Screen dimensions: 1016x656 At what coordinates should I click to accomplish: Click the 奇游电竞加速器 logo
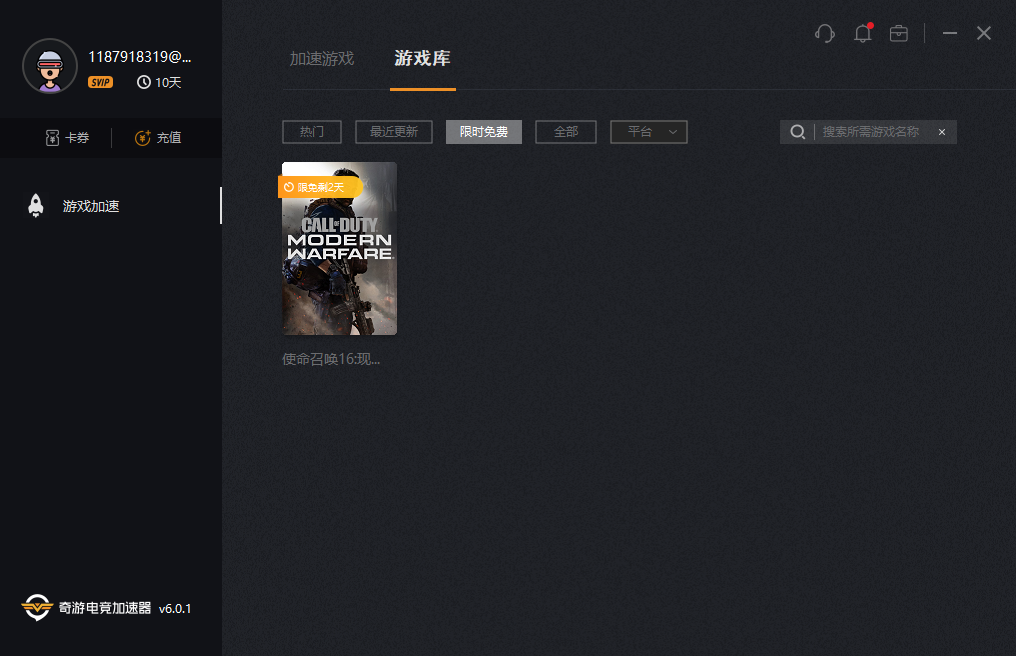tap(86, 608)
